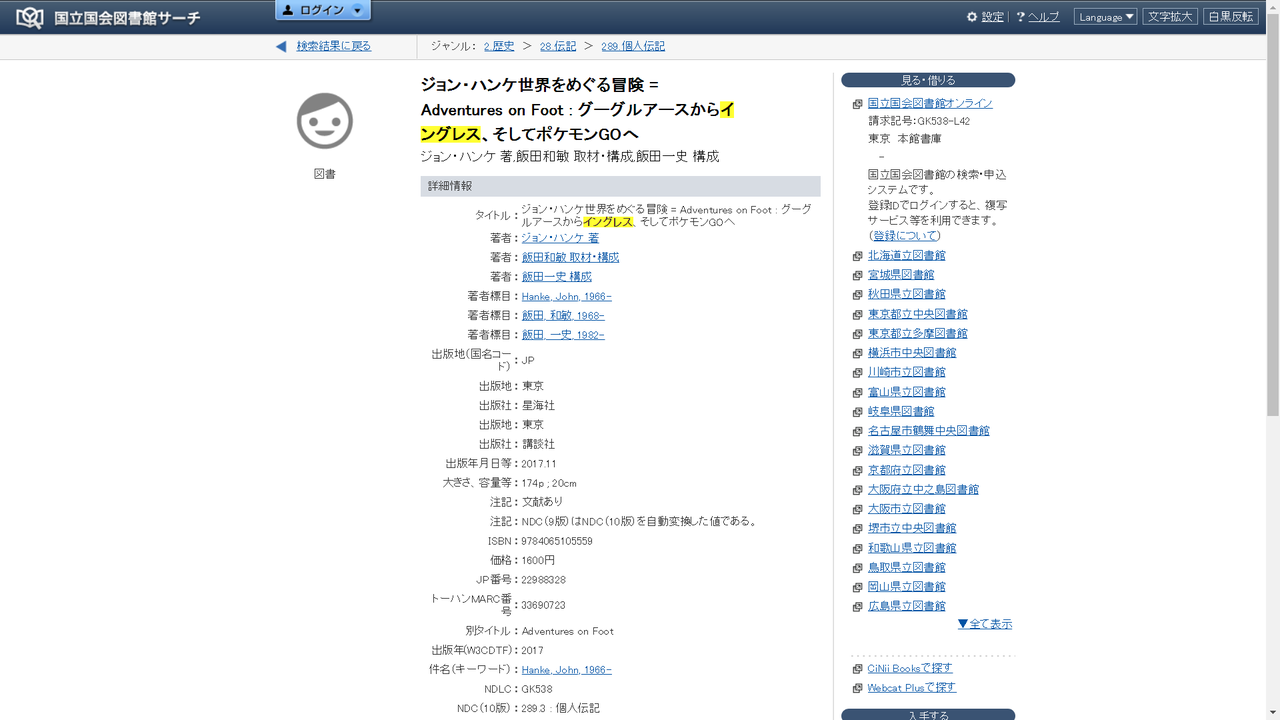Open 名古屋市鶴舞中央図書館 library link
1280x720 pixels.
coord(929,431)
